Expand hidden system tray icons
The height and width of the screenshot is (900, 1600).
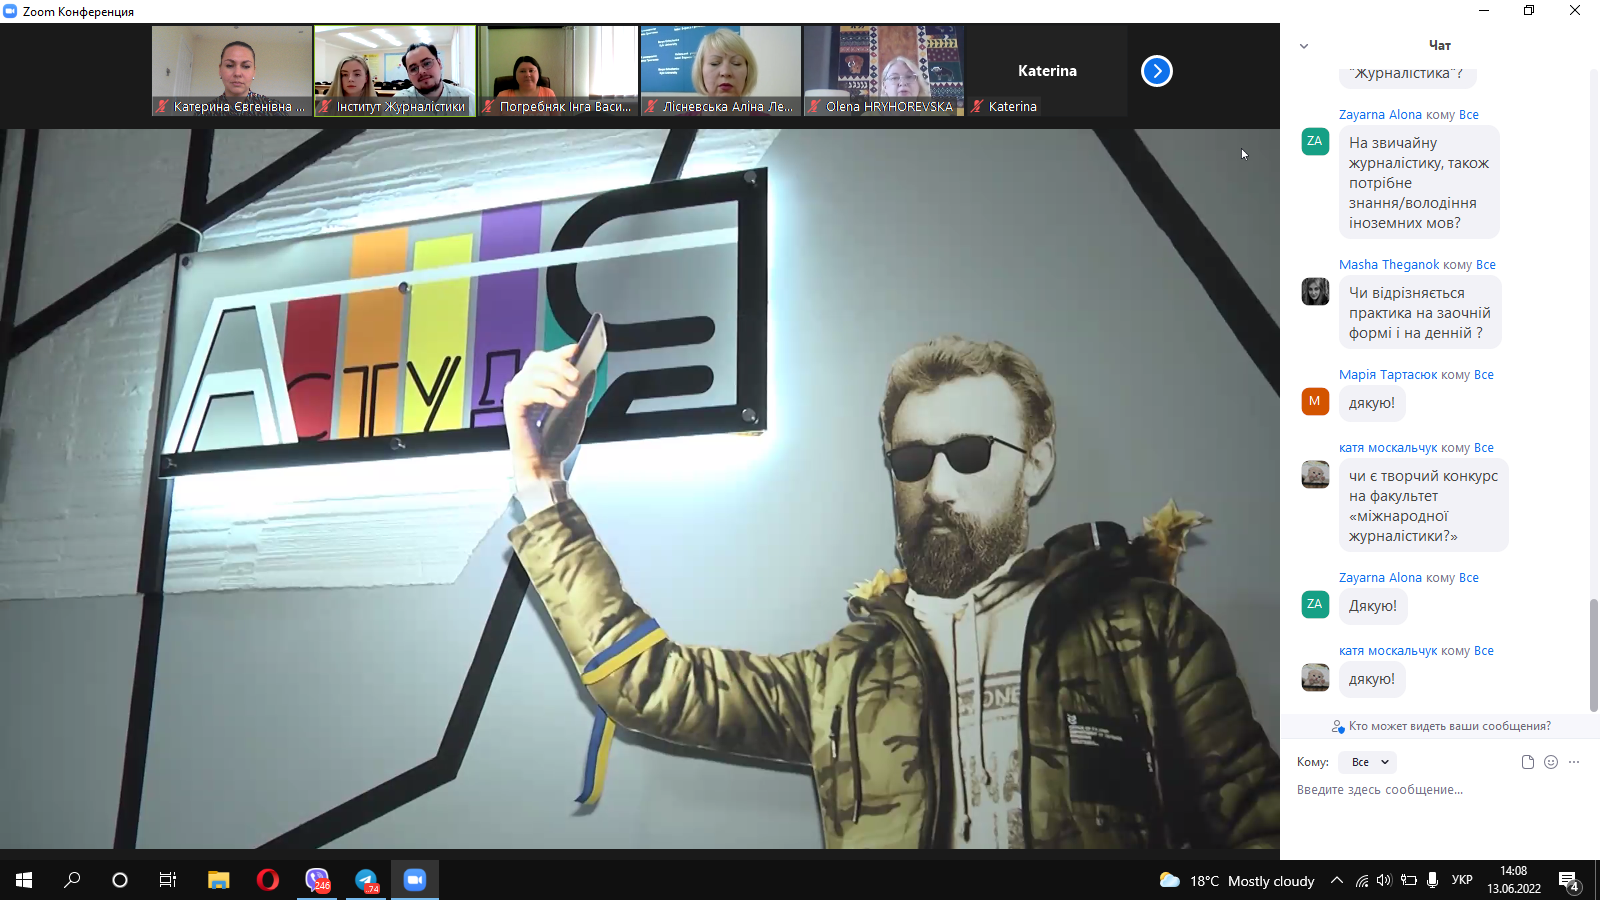point(1337,881)
